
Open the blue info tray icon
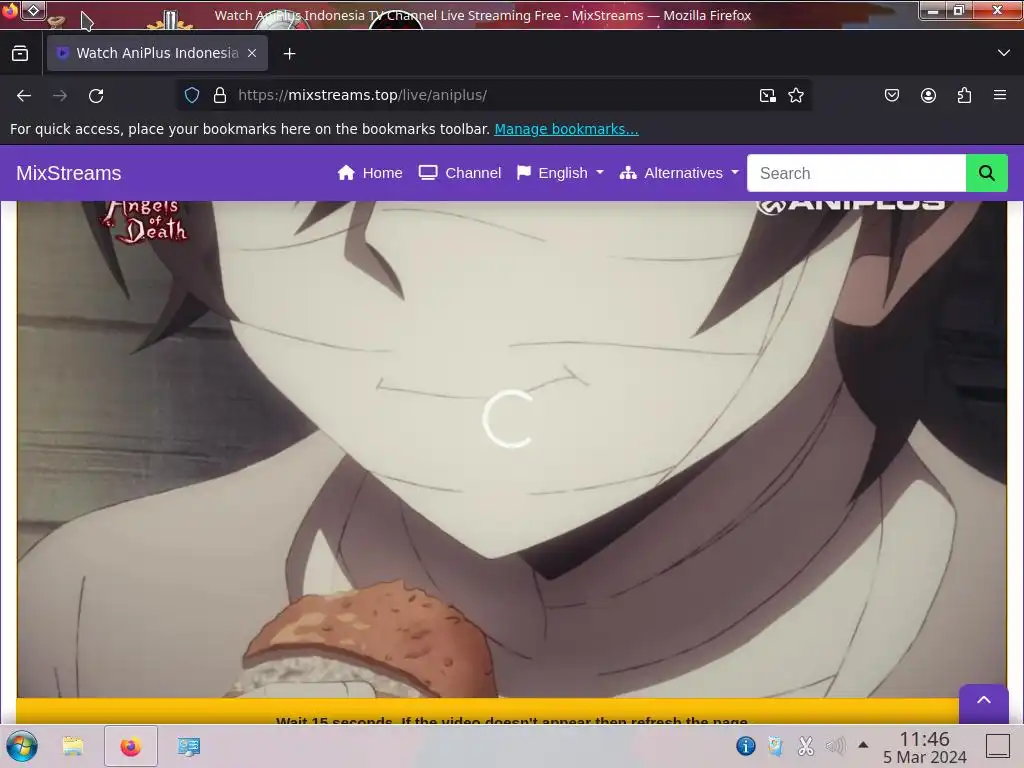(x=745, y=745)
